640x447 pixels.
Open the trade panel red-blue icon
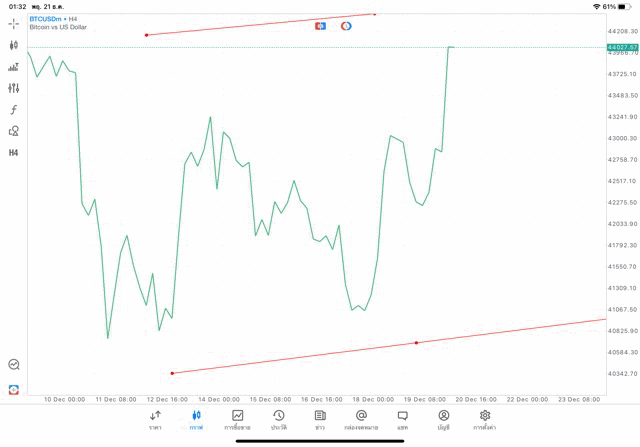320,25
